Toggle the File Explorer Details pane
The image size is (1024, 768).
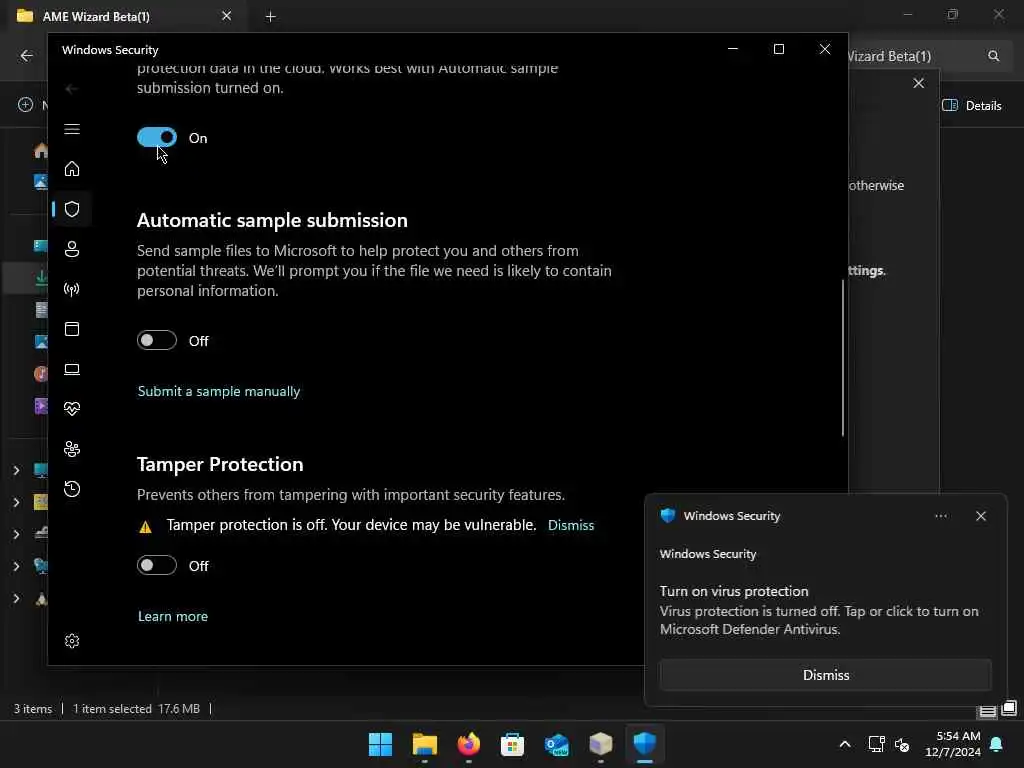point(972,105)
